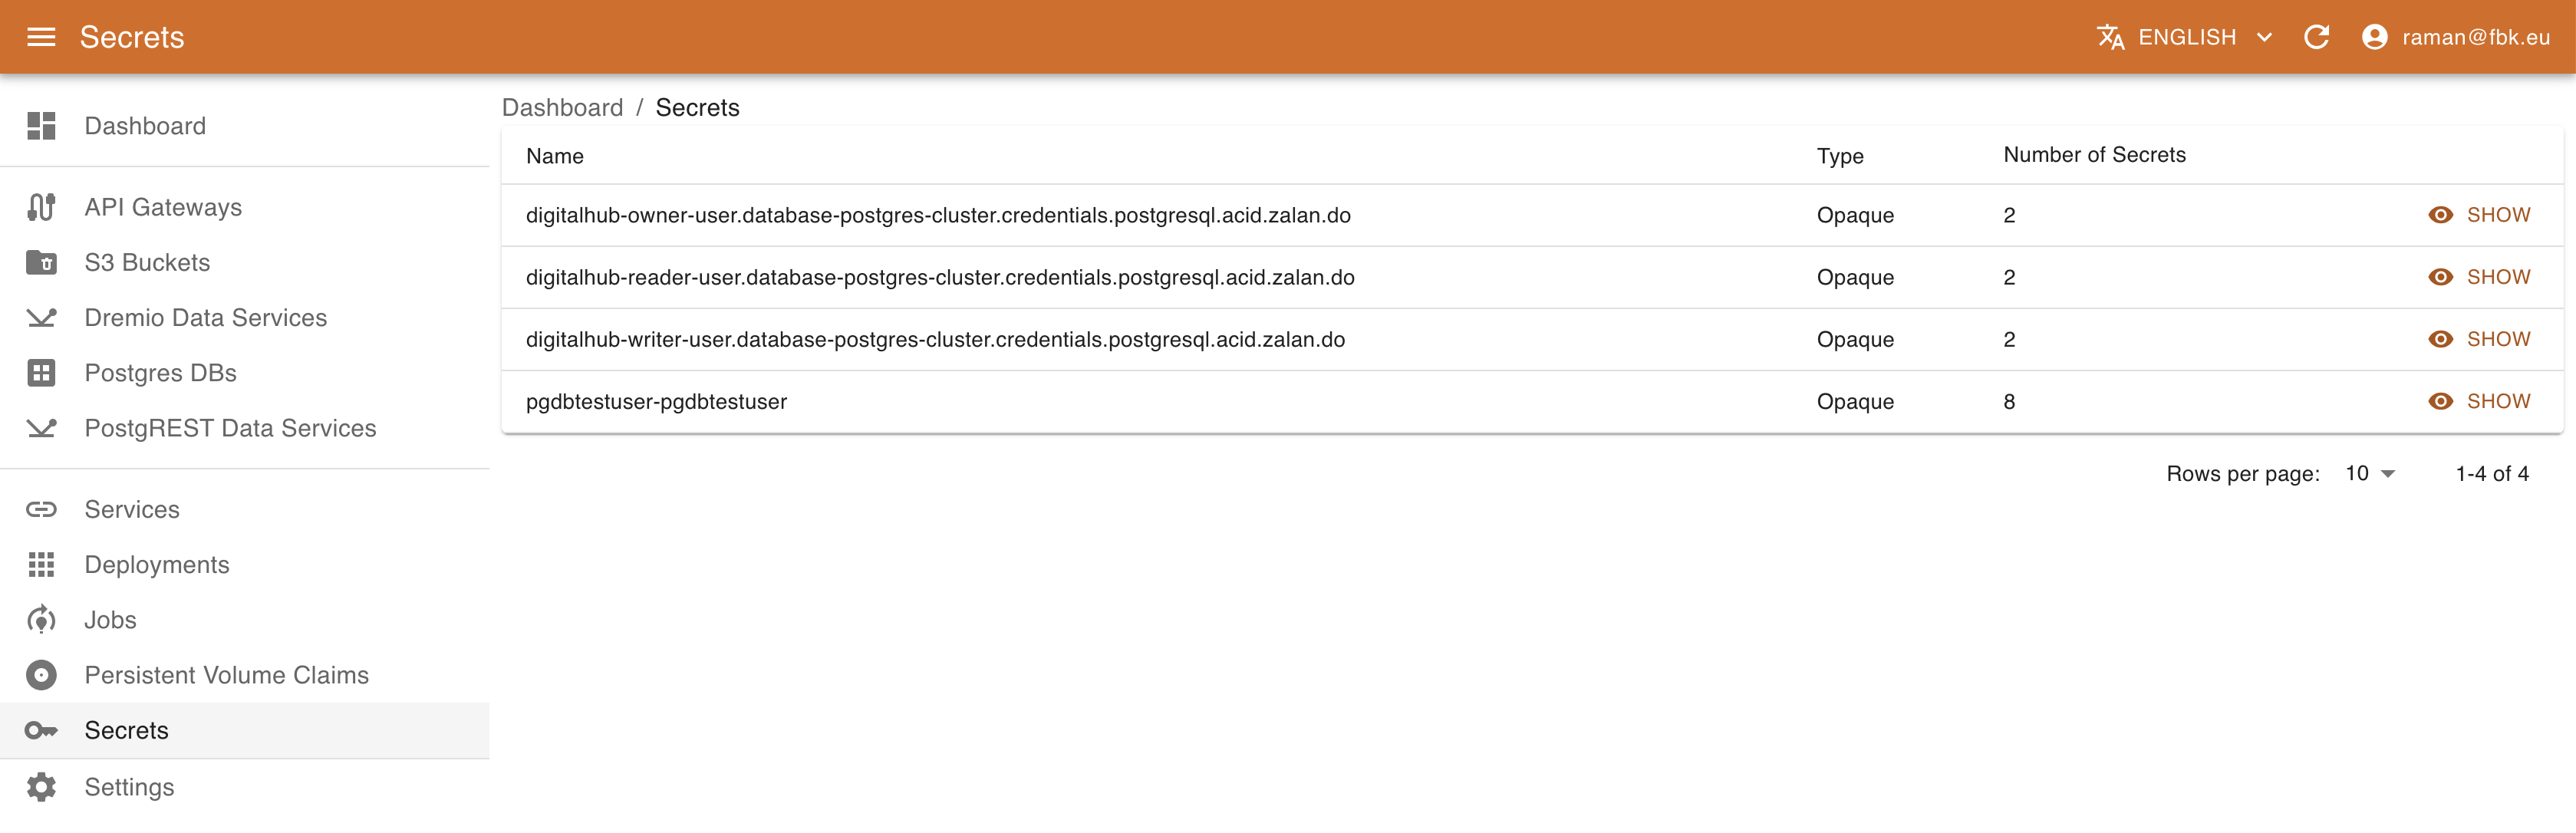Screen dimensions: 2576x833
Task: Select the Dremio Data Services icon
Action: (x=41, y=317)
